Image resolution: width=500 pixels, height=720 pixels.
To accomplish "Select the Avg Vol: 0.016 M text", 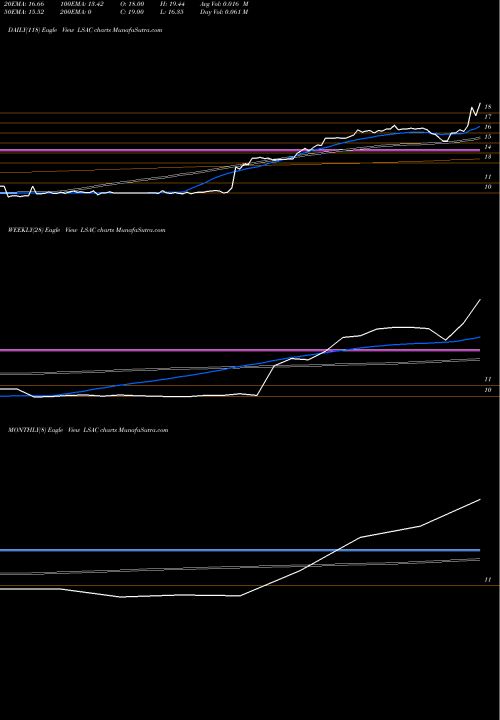I will [224, 4].
